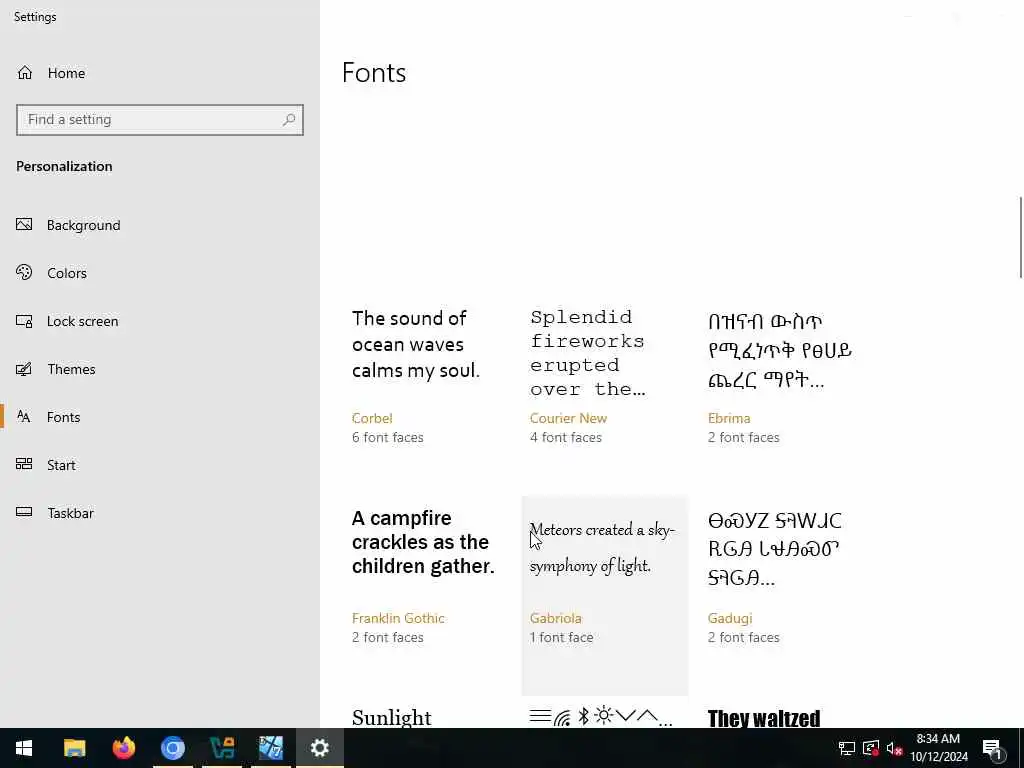
Task: Click the 4 font faces text under Courier New
Action: (566, 438)
